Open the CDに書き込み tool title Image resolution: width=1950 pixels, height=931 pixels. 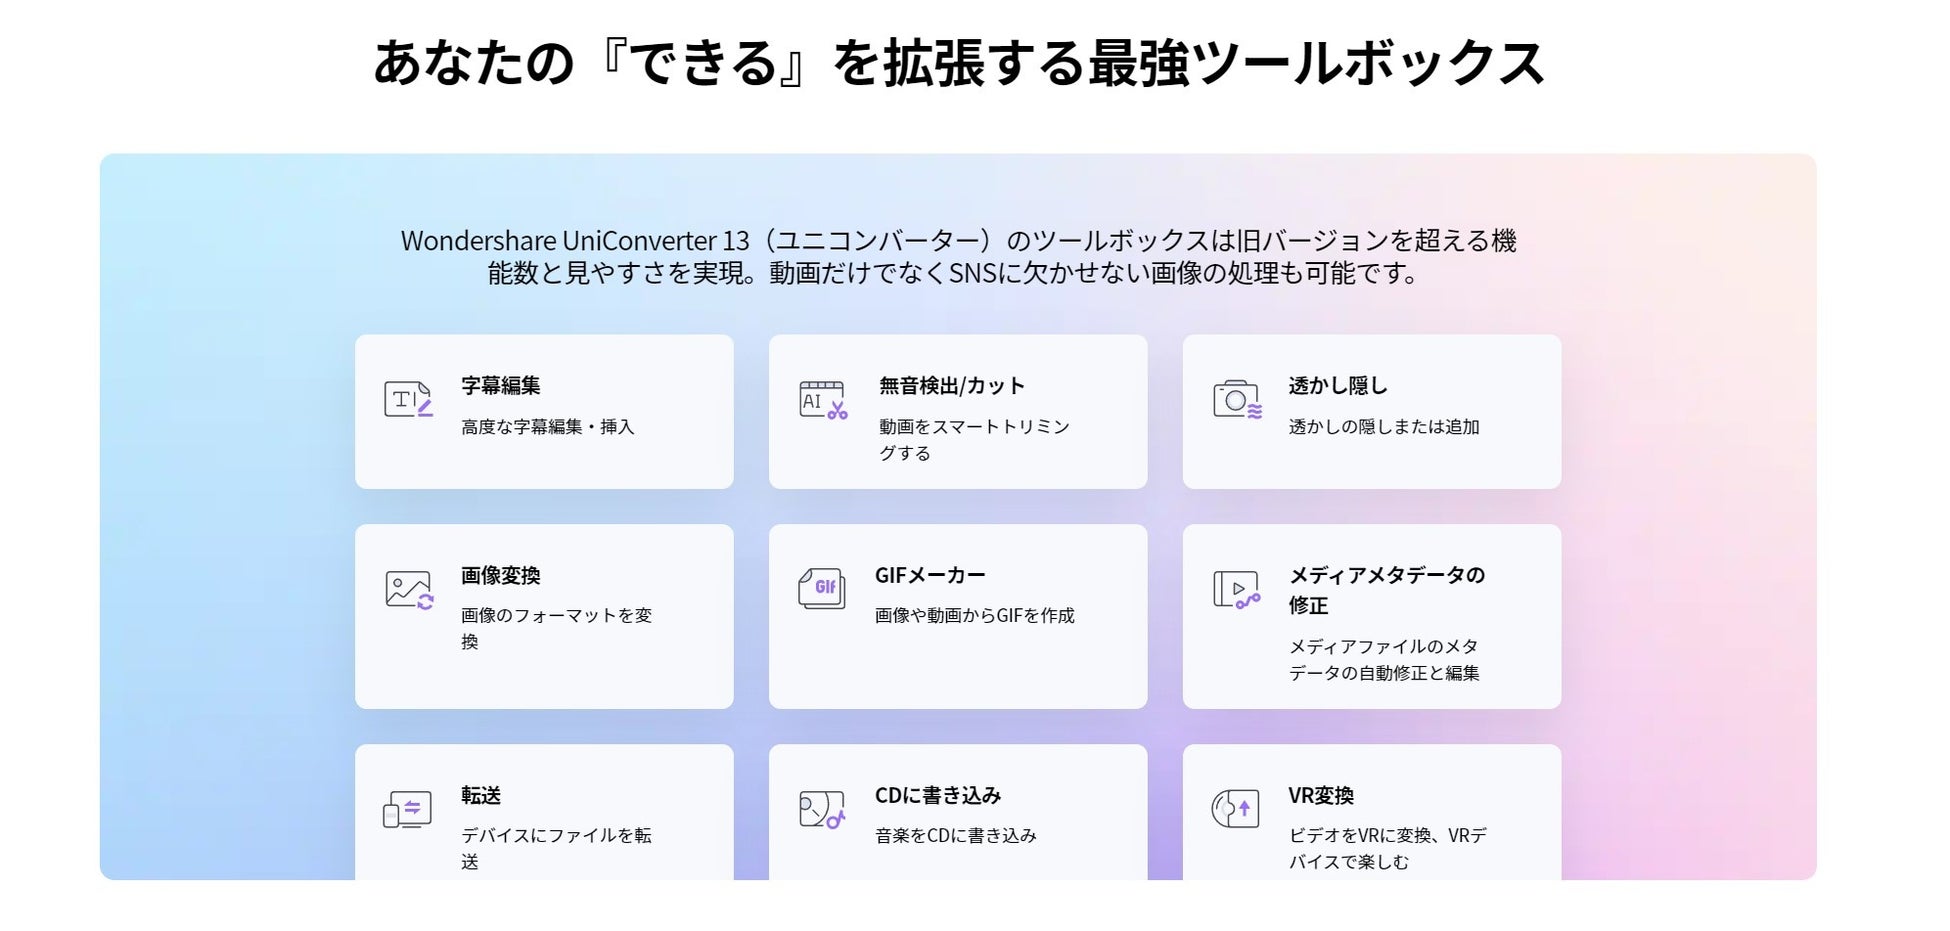pyautogui.click(x=938, y=795)
